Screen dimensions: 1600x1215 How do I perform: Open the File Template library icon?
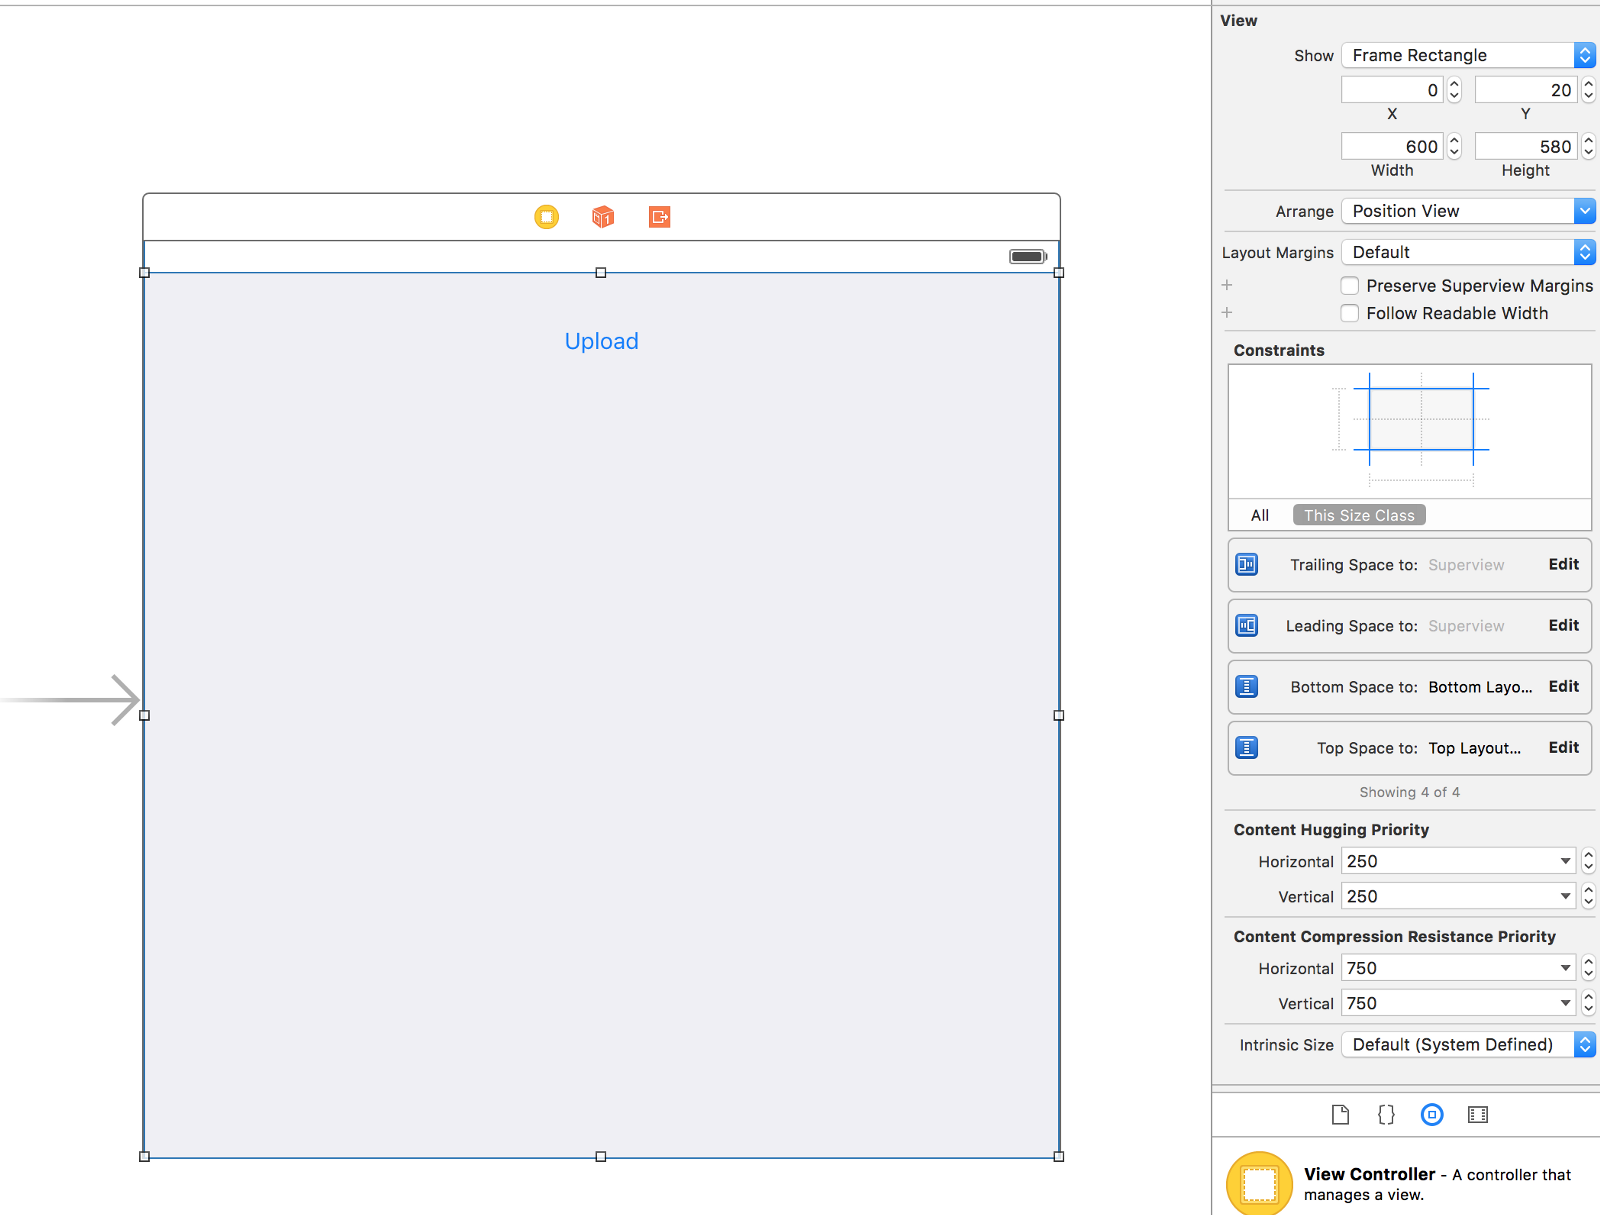(x=1340, y=1115)
